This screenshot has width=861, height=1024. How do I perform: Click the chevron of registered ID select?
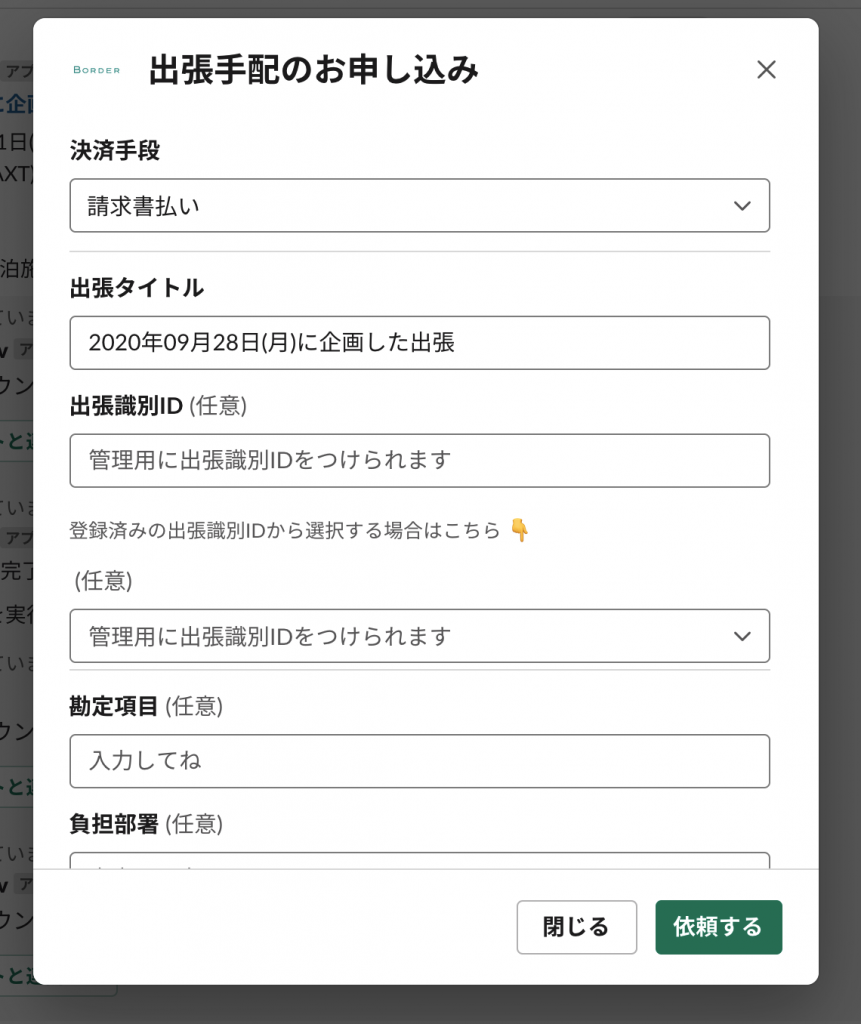point(742,636)
